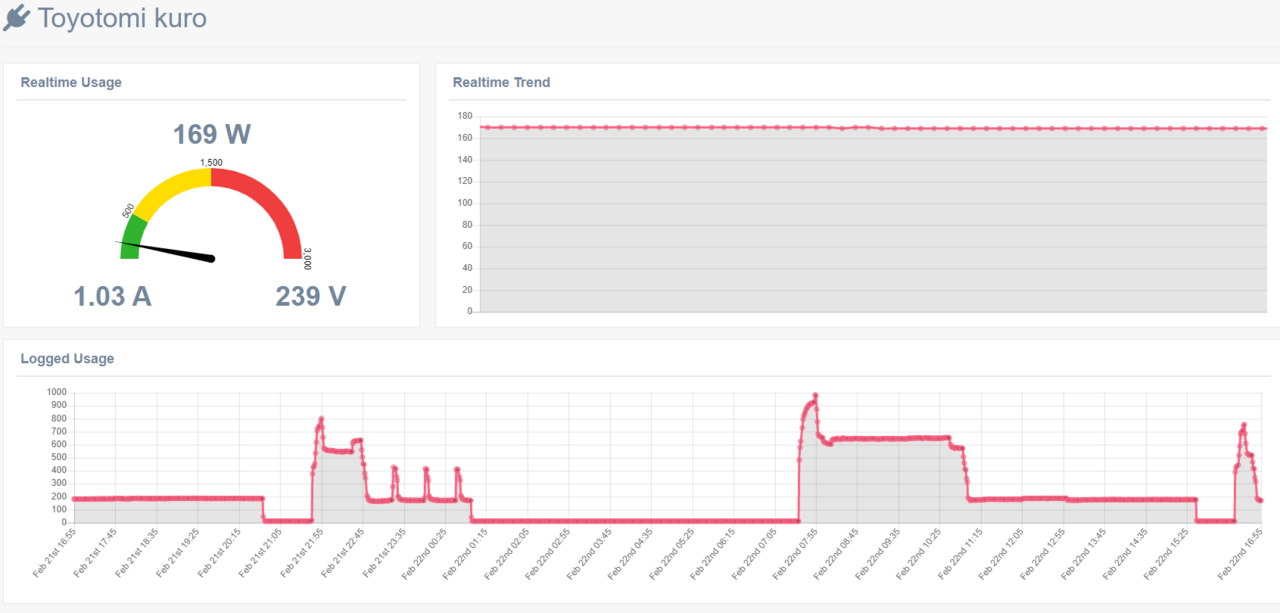
Task: Click 900 on the Logged Usage axis
Action: tap(59, 406)
